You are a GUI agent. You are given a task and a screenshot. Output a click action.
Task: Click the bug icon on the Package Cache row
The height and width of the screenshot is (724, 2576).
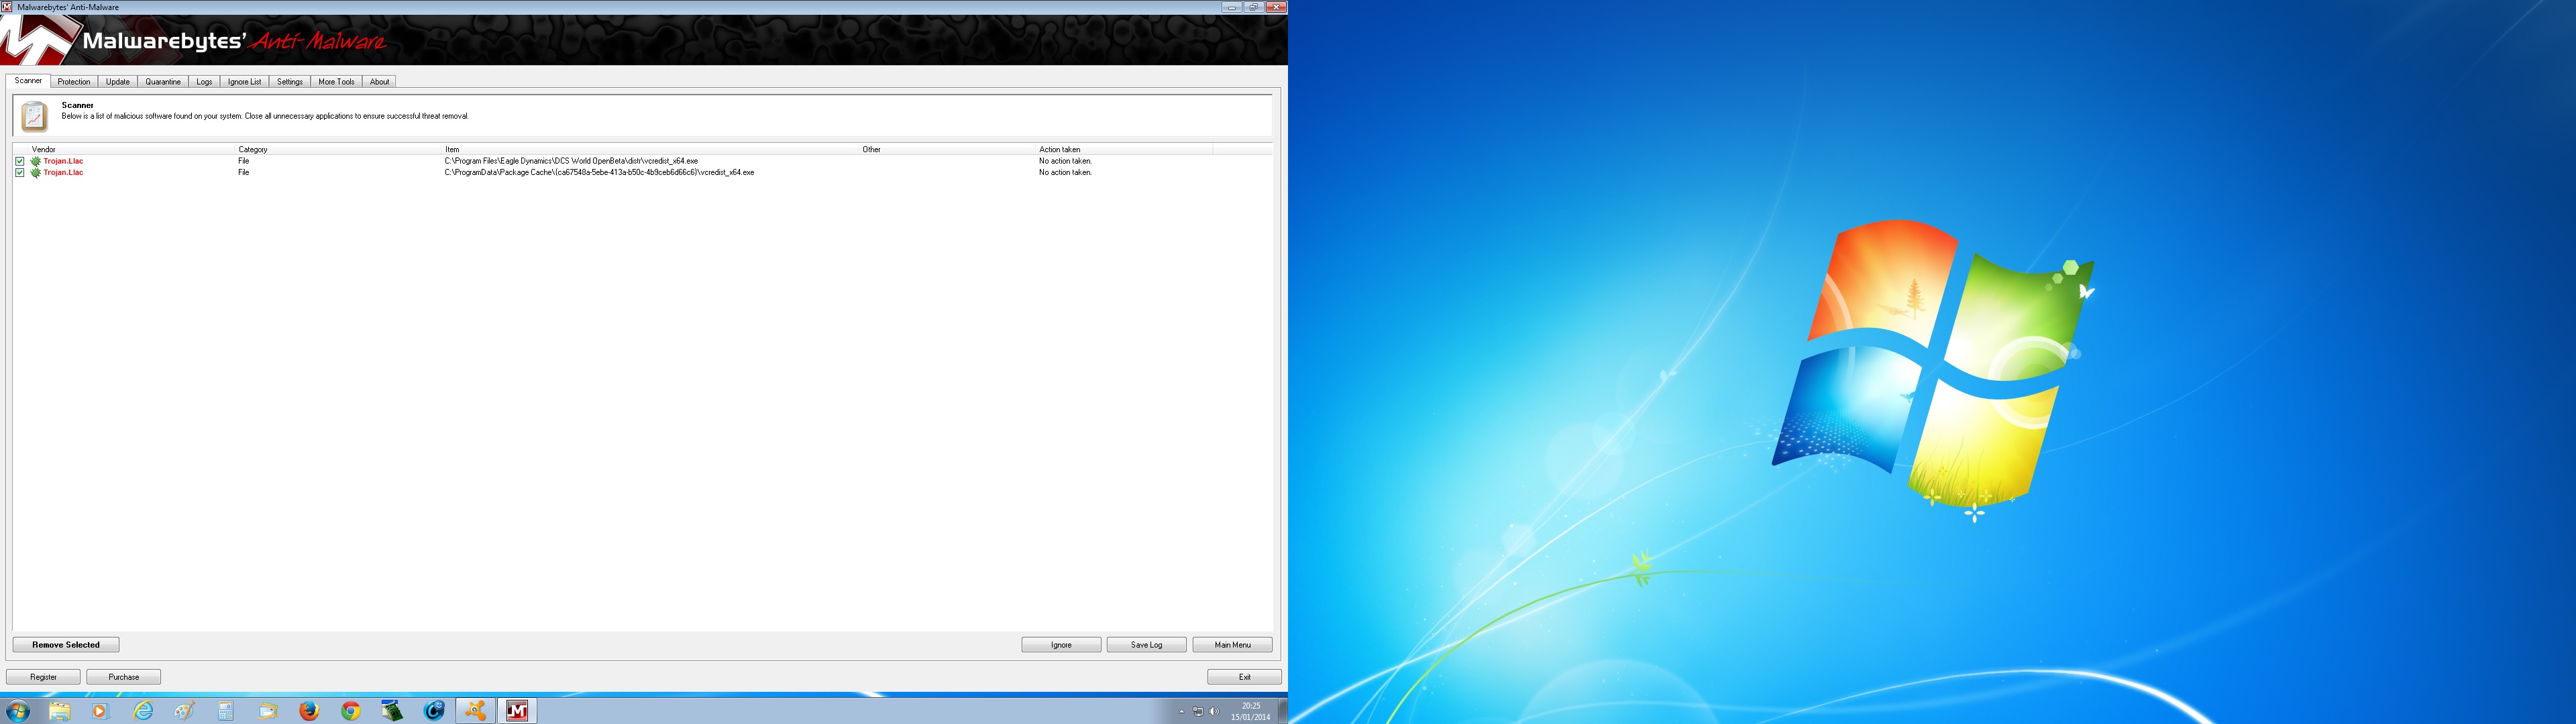pyautogui.click(x=36, y=173)
